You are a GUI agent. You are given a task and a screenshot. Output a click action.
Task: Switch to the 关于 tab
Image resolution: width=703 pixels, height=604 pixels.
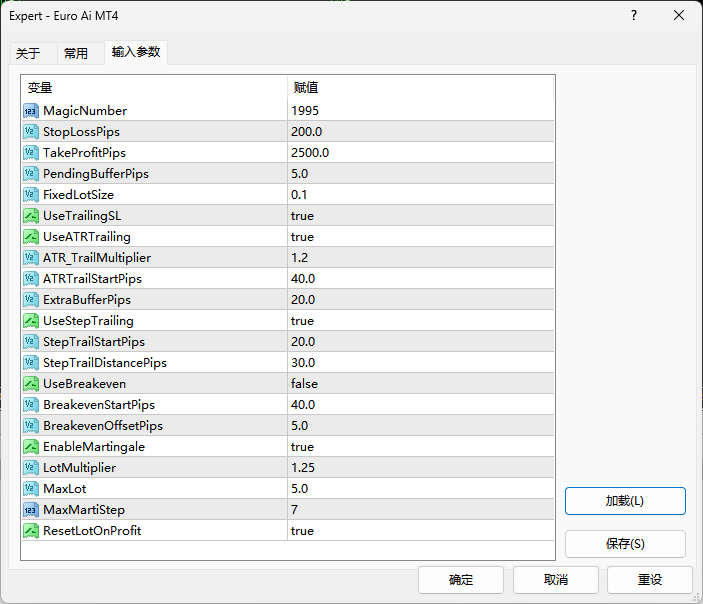28,54
